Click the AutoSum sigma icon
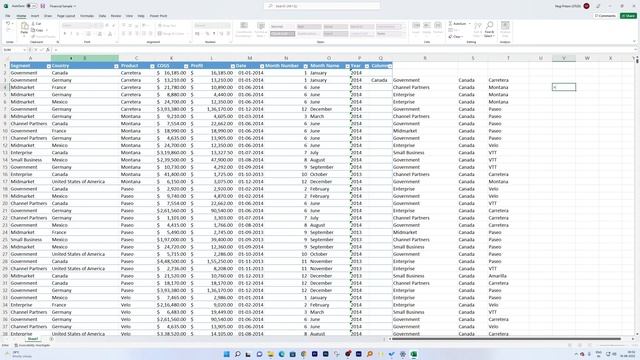 tap(451, 24)
